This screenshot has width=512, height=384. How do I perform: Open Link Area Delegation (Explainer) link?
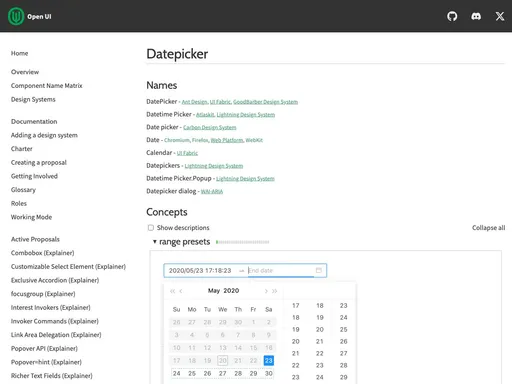click(56, 335)
